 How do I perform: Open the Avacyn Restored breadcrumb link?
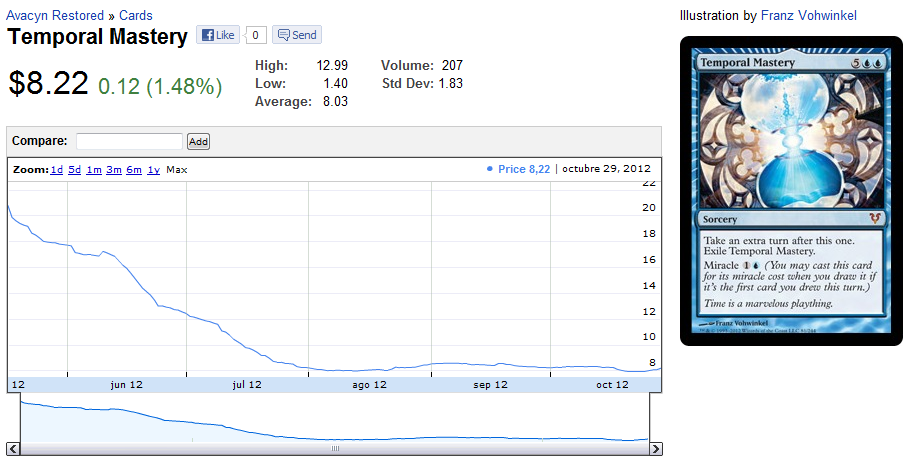point(55,15)
